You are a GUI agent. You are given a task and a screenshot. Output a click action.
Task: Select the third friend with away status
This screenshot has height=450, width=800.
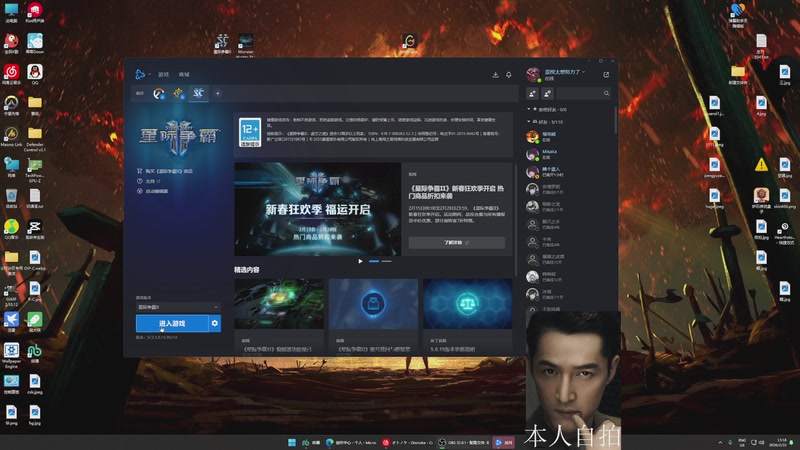point(569,171)
